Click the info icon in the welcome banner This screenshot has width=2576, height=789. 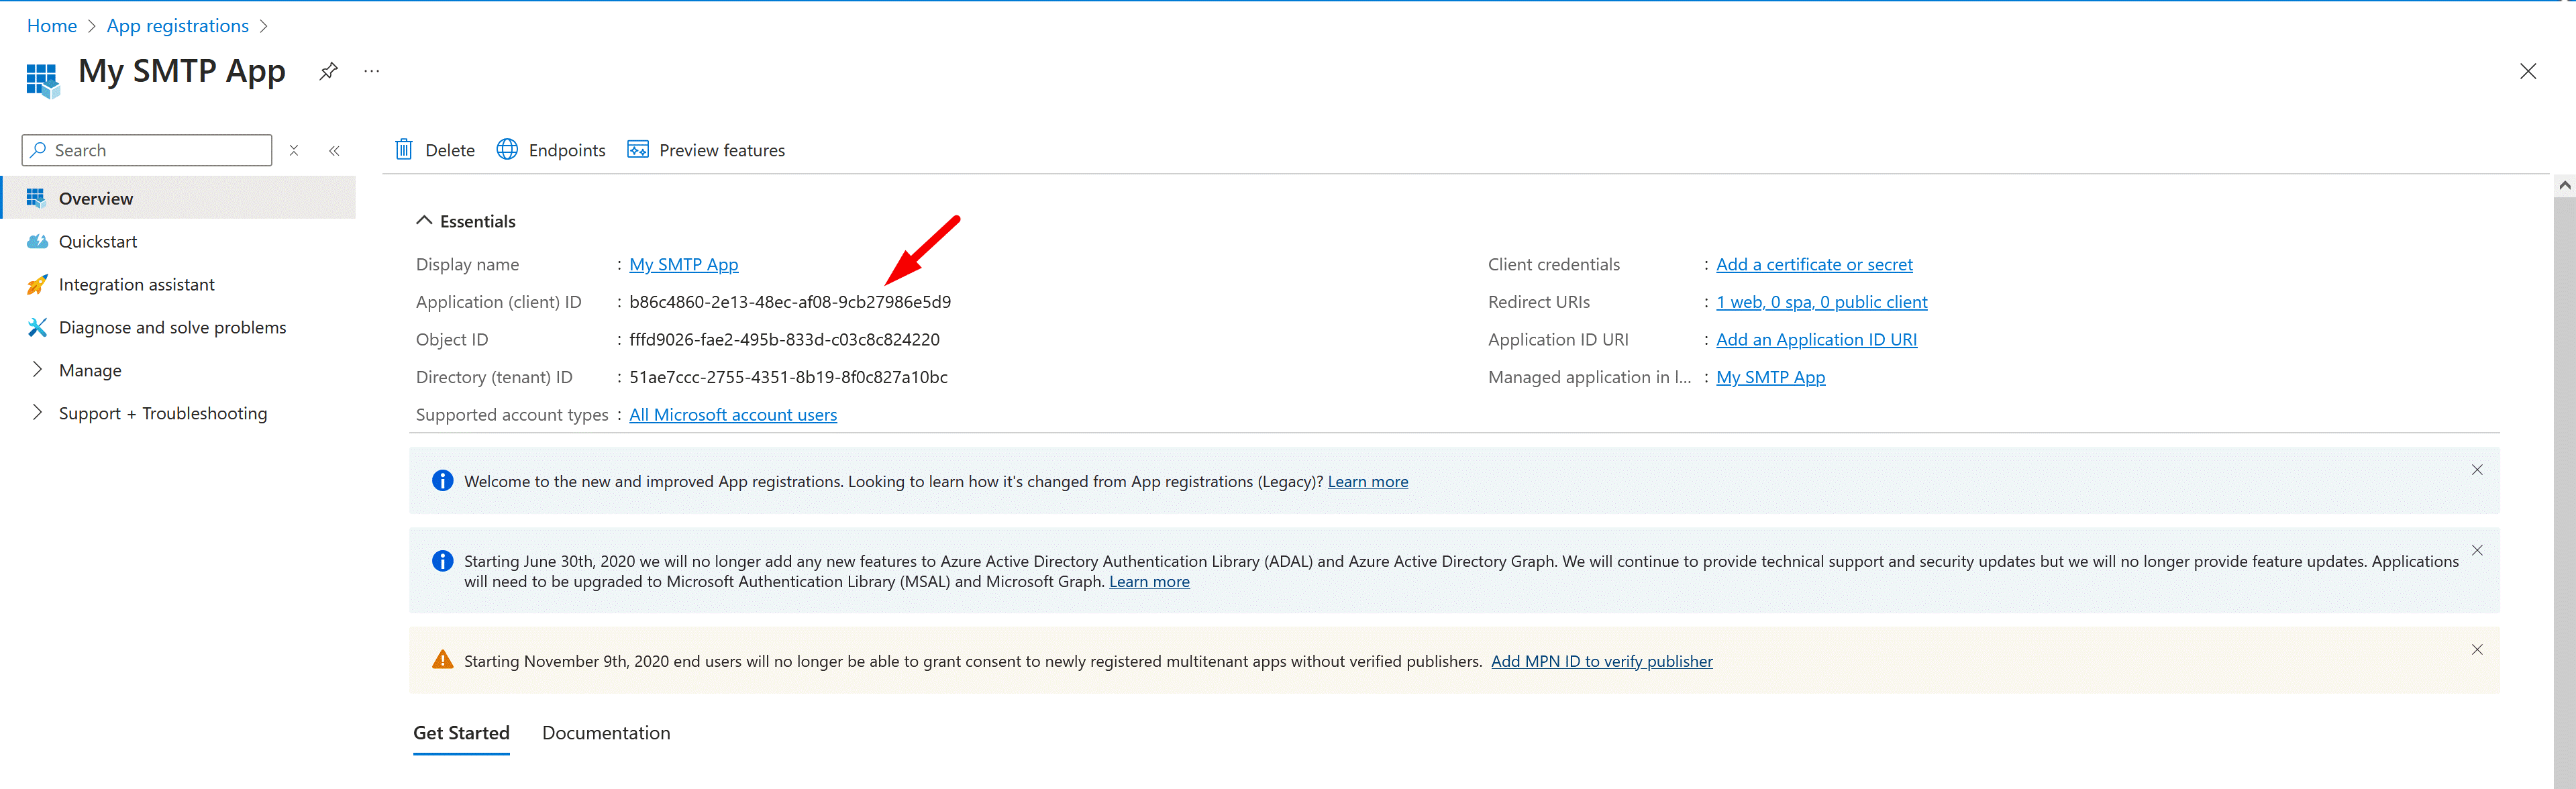coord(442,481)
